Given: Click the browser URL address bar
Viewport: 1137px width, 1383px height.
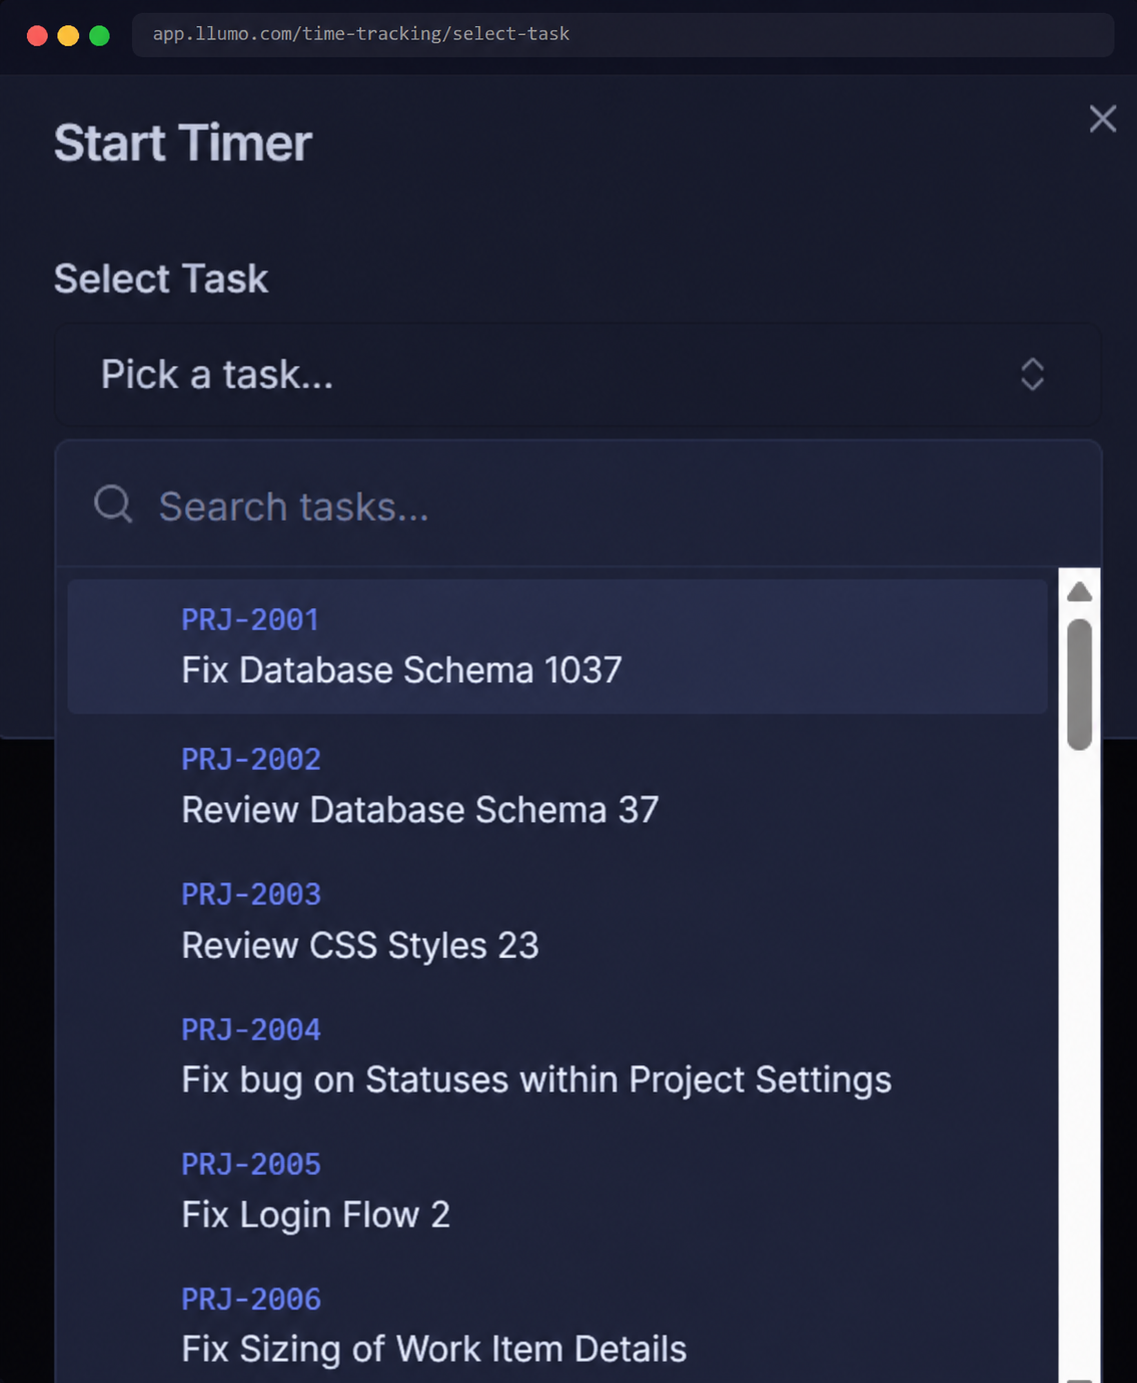Looking at the screenshot, I should [x=623, y=34].
